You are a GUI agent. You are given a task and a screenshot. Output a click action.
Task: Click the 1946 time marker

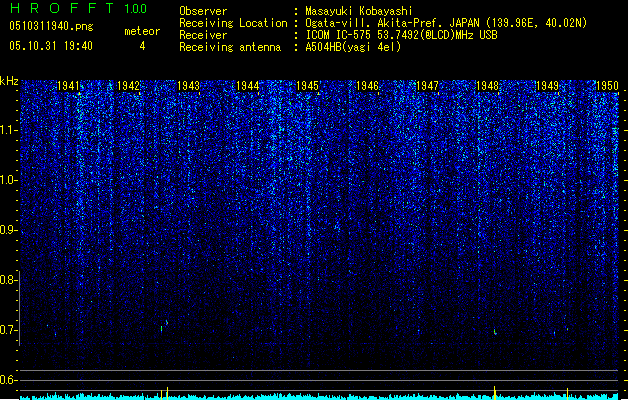pyautogui.click(x=367, y=86)
